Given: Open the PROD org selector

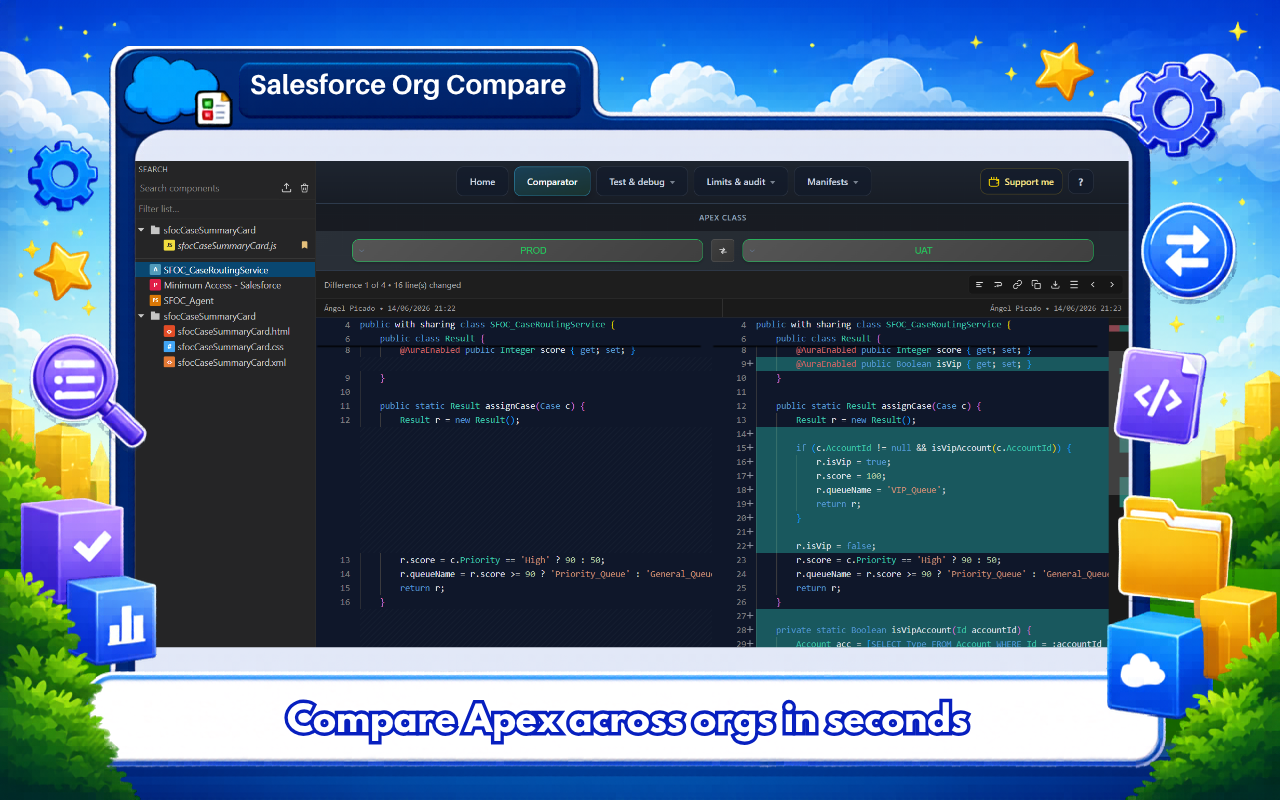Looking at the screenshot, I should [x=528, y=251].
